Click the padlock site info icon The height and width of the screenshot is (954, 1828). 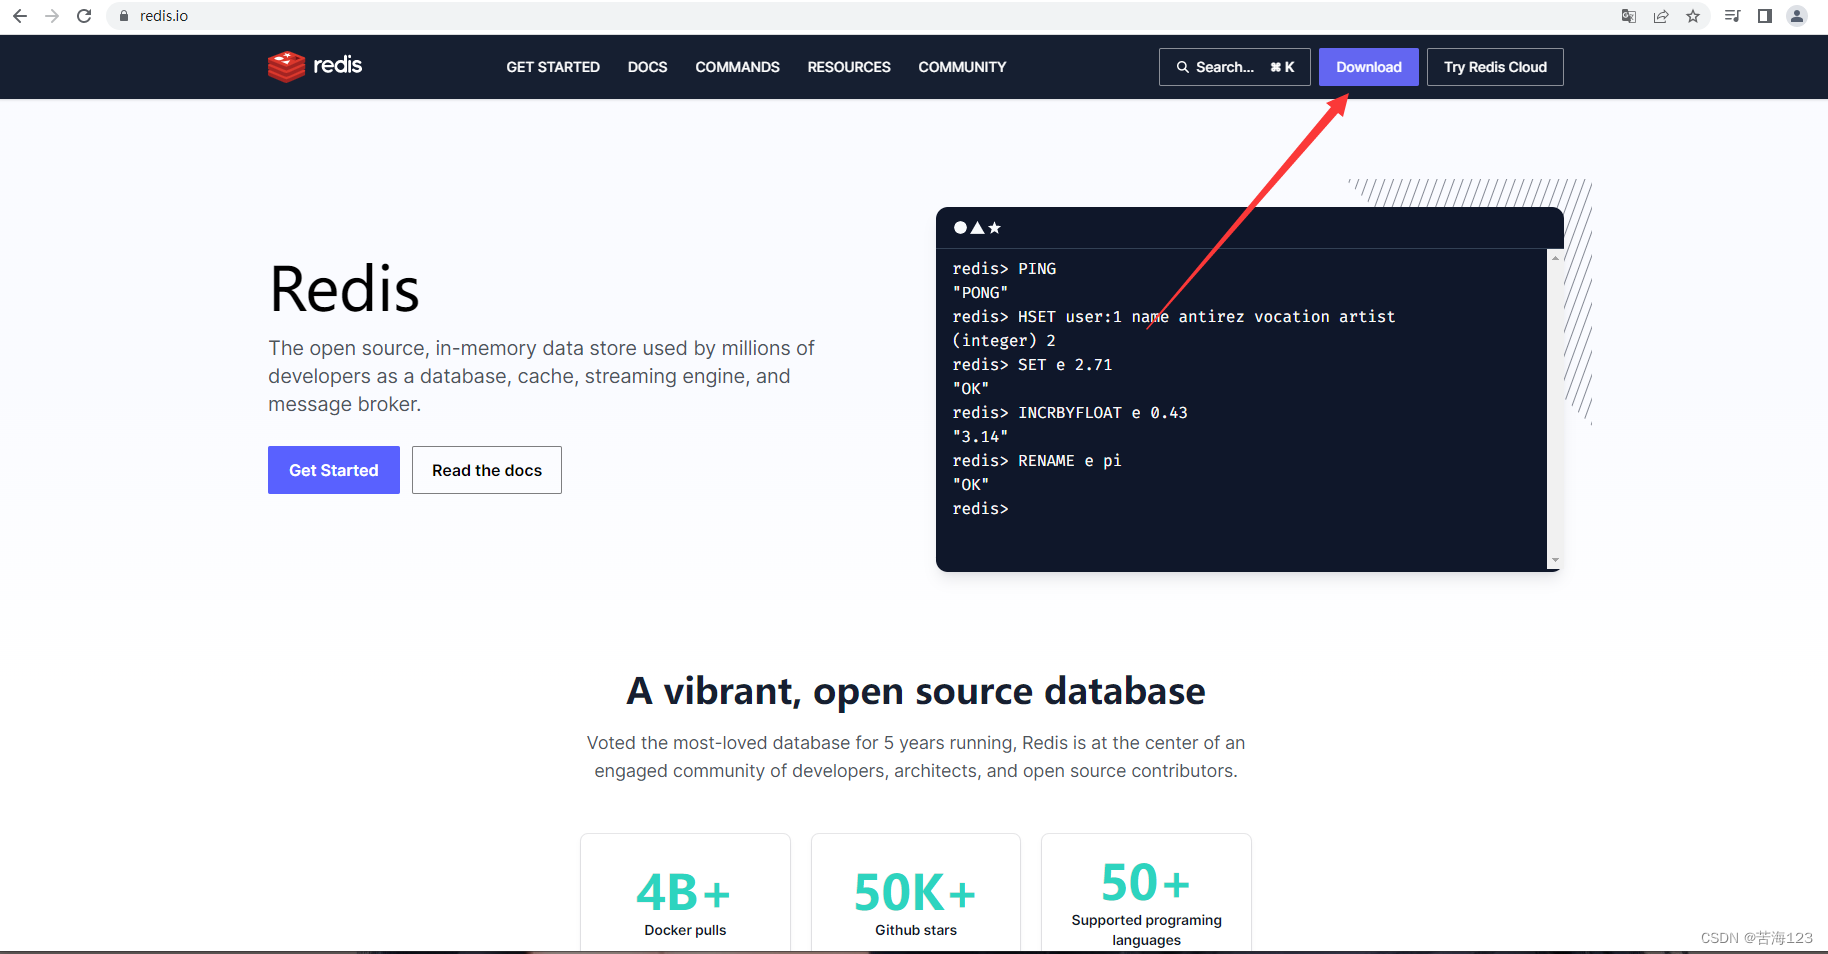coord(124,16)
